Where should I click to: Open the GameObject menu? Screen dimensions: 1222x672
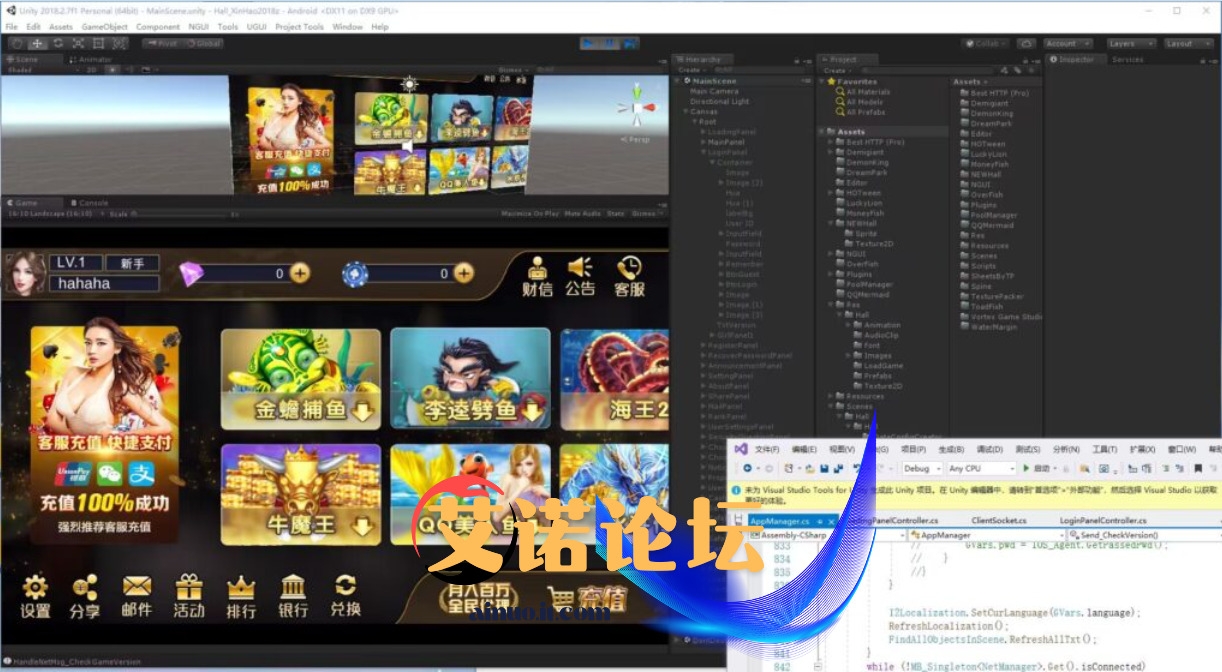pos(106,27)
